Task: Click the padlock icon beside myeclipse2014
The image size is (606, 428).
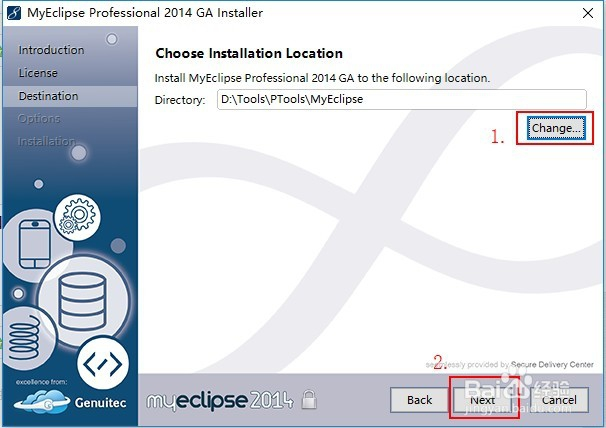Action: pyautogui.click(x=309, y=399)
